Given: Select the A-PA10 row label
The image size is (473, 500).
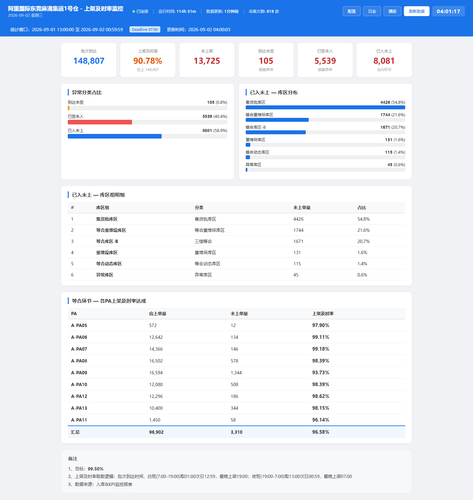Looking at the screenshot, I should click(79, 385).
